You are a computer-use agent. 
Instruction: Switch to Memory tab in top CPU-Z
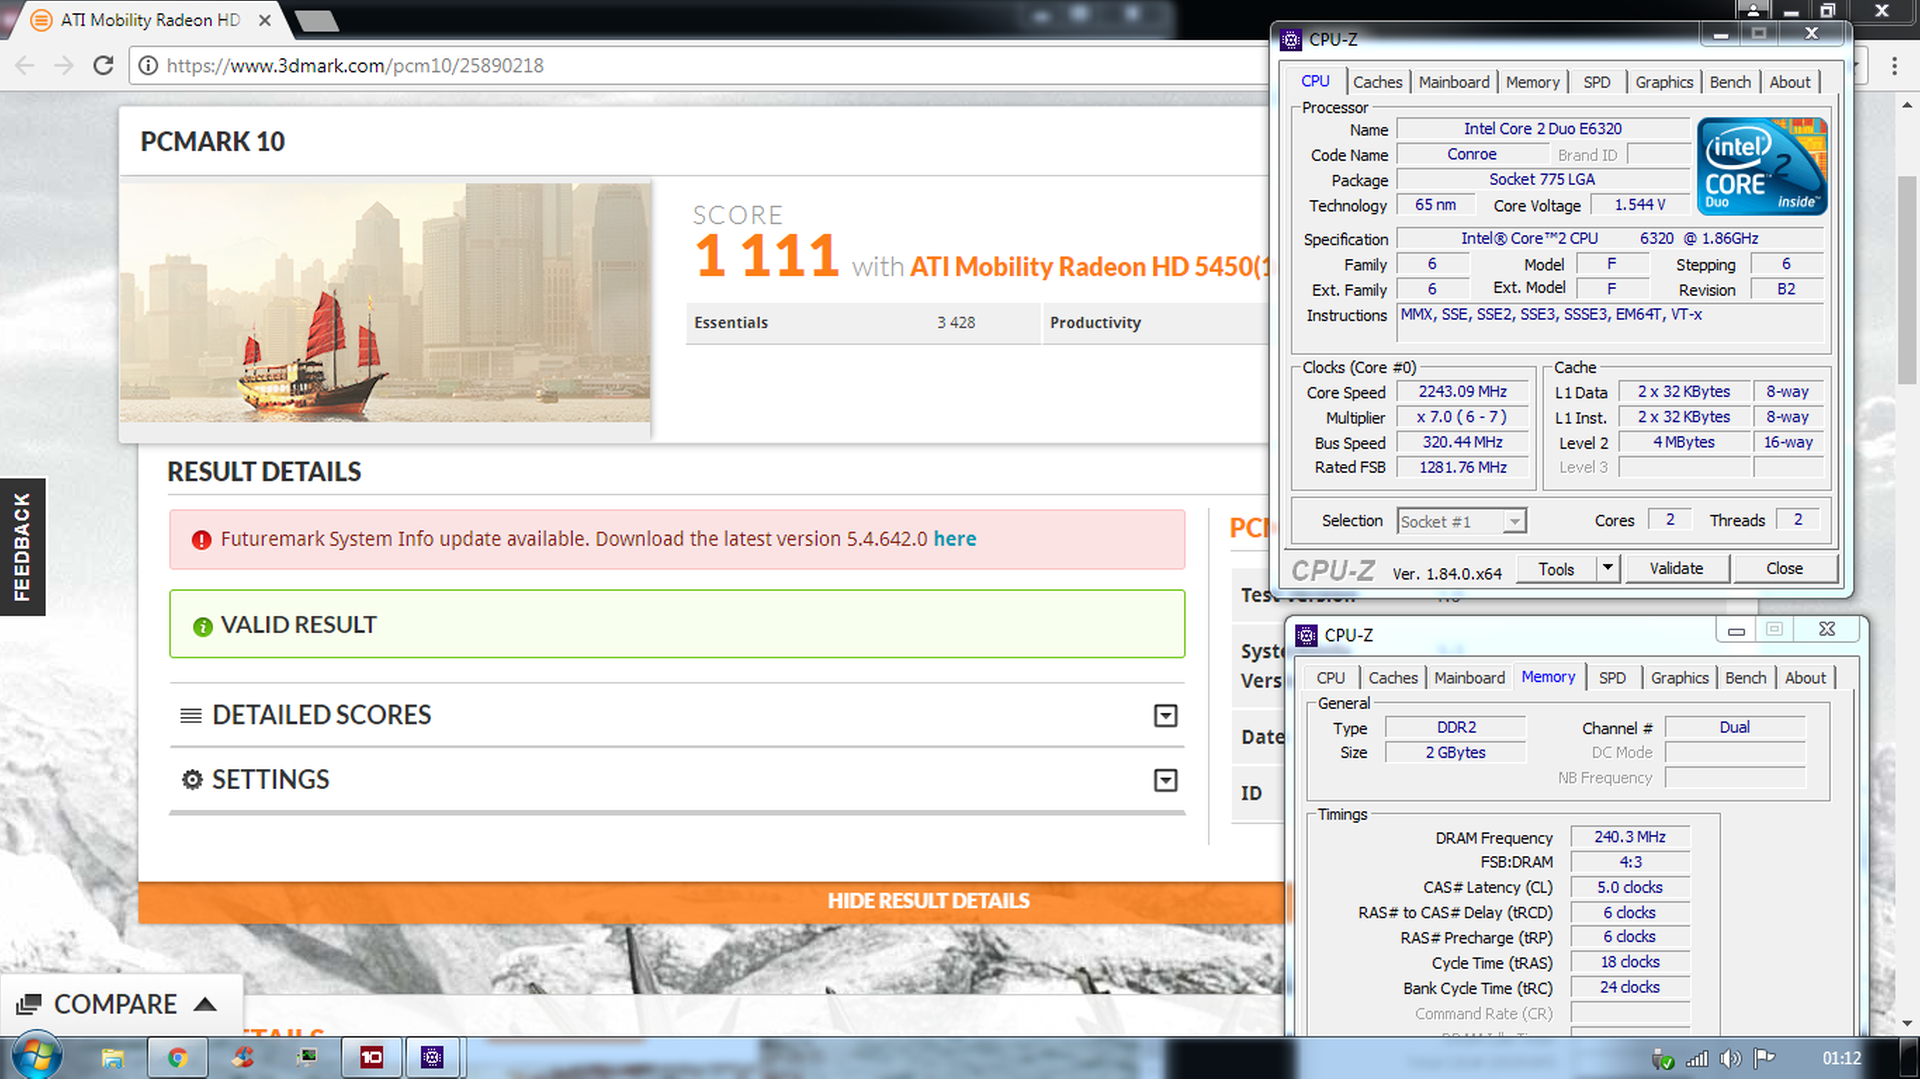[1532, 82]
